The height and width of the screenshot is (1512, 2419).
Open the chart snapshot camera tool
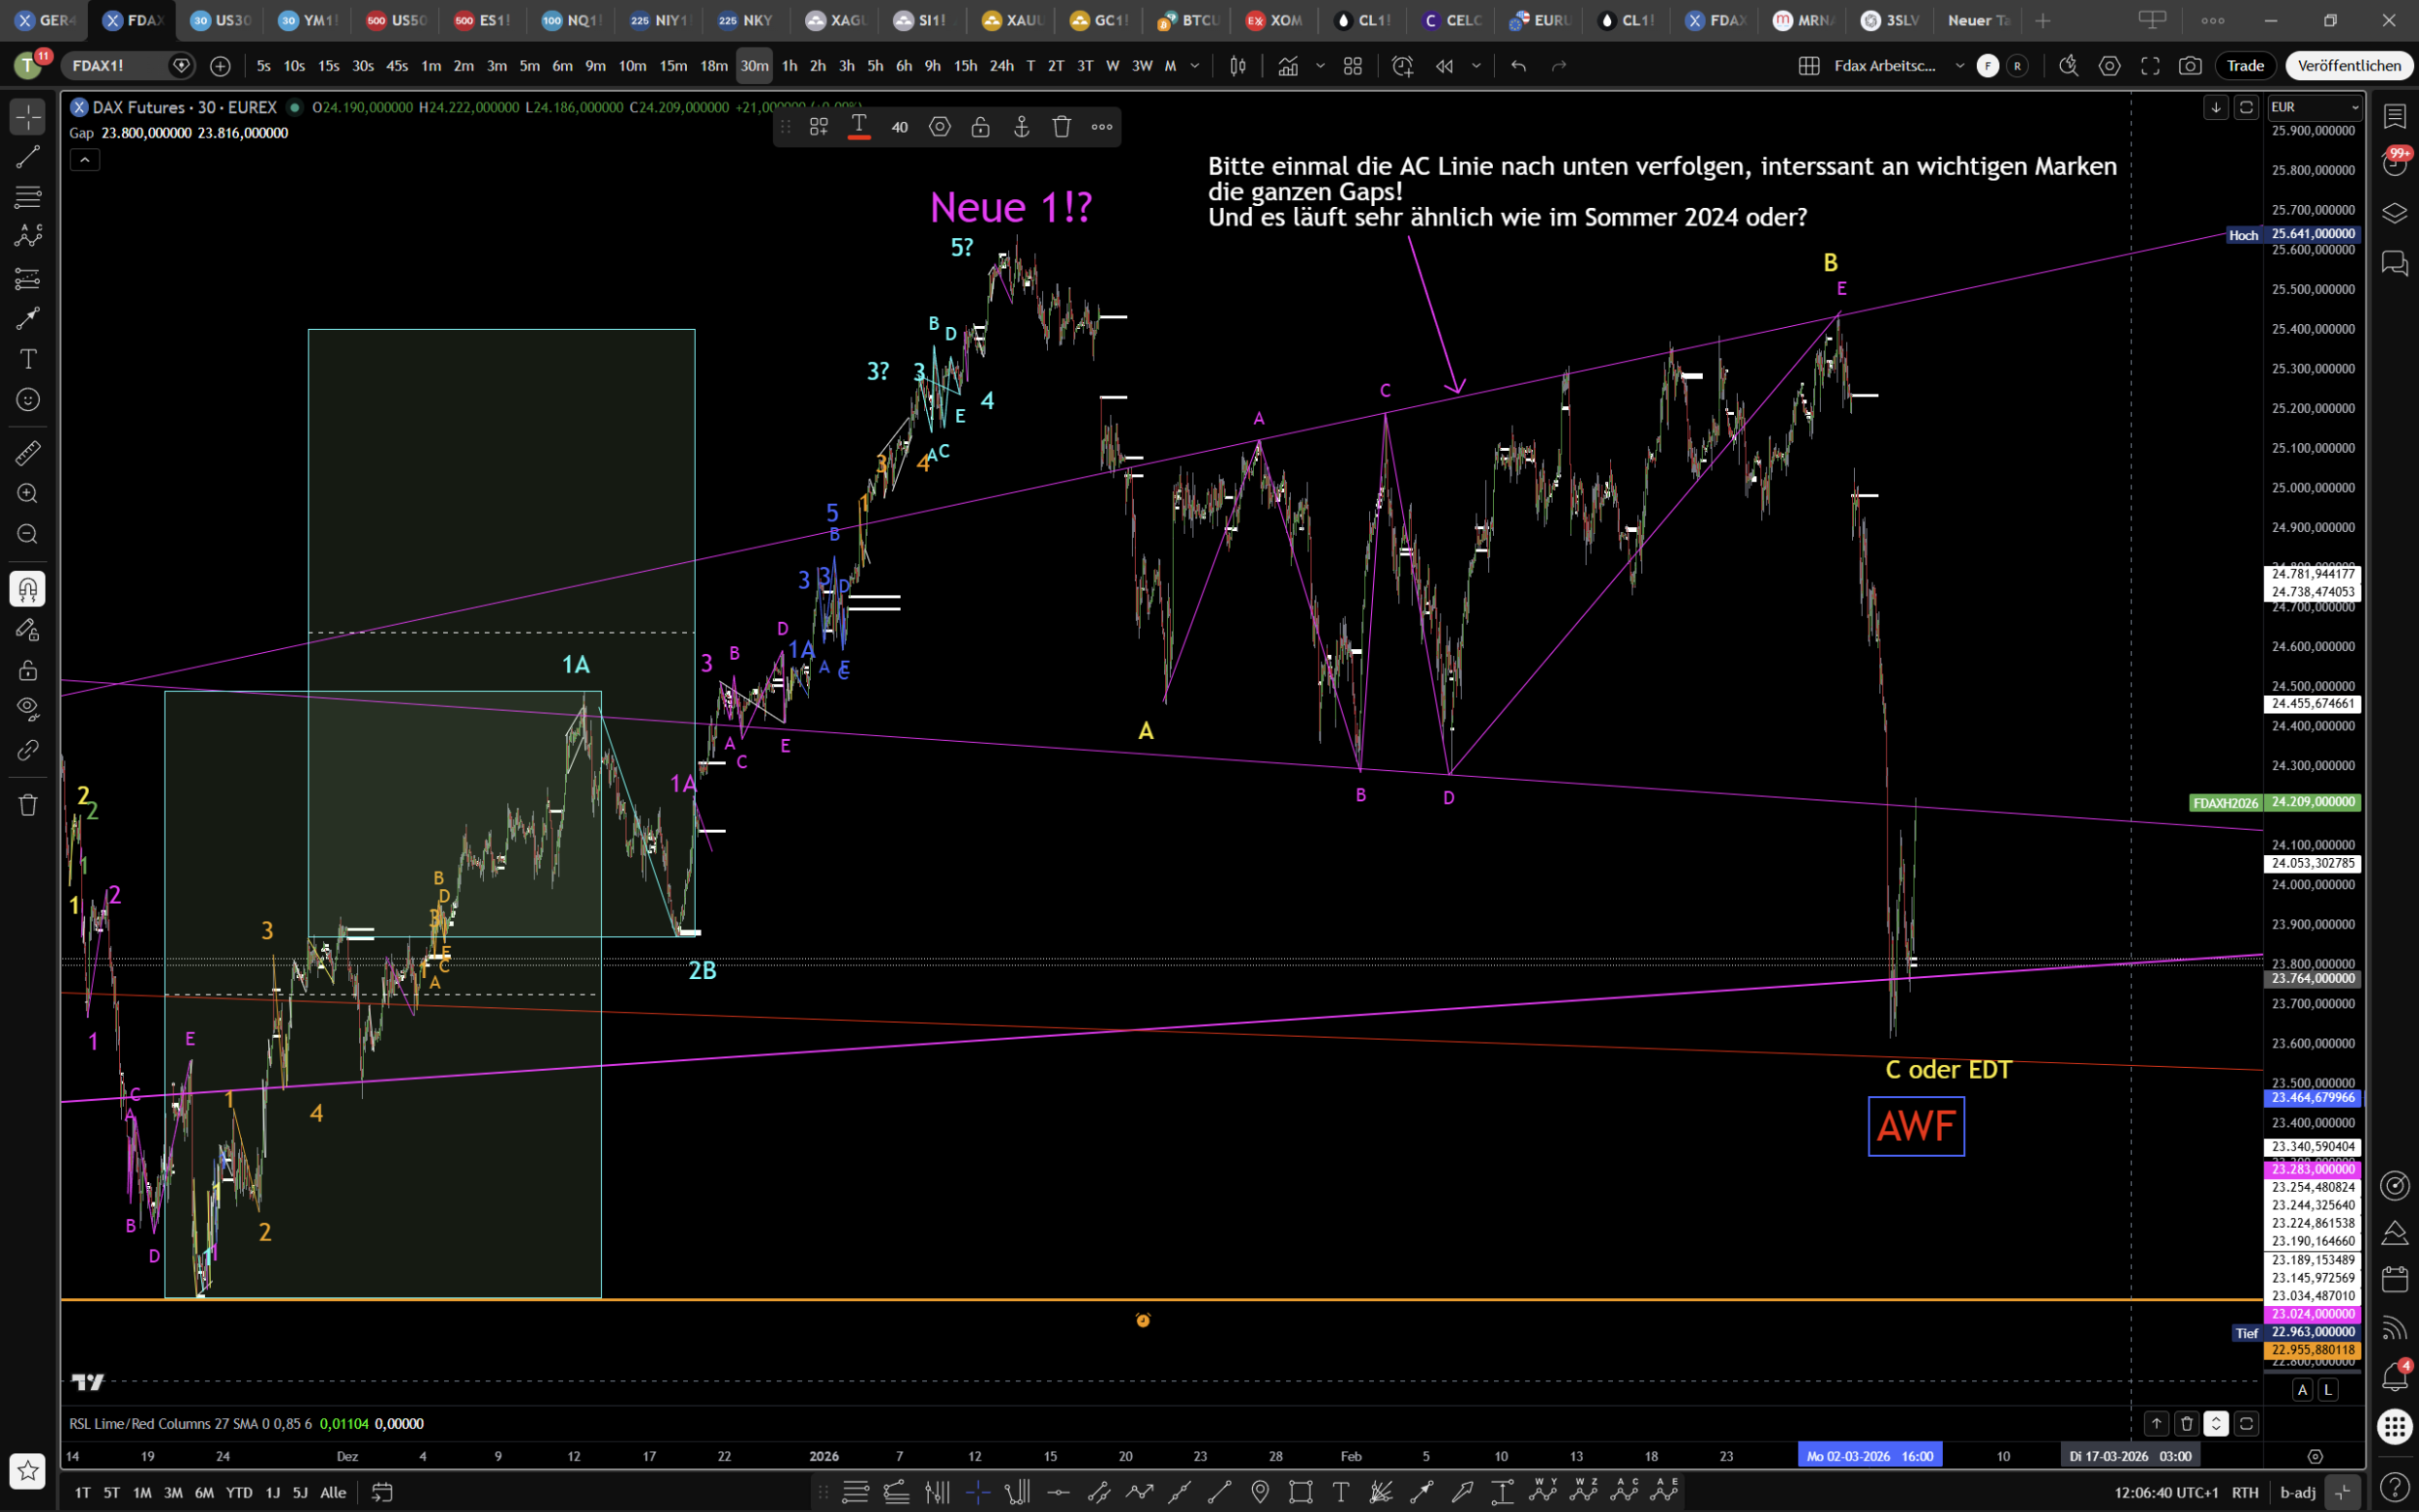tap(2190, 66)
